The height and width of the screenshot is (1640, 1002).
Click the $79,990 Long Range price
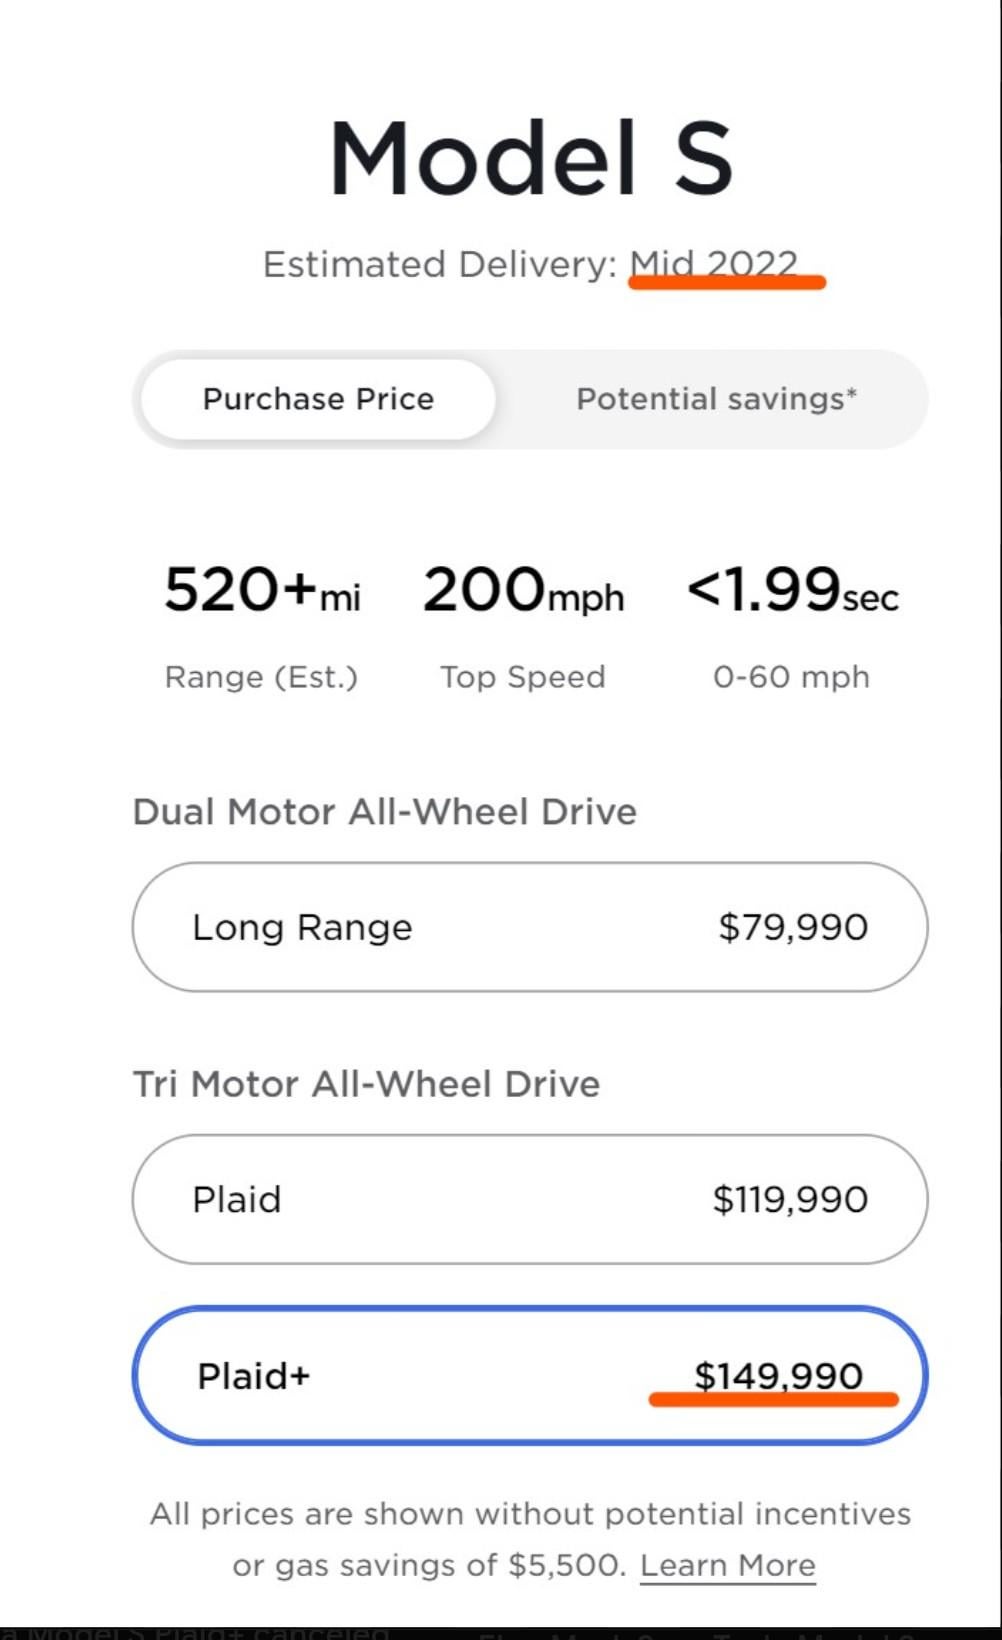tap(793, 927)
